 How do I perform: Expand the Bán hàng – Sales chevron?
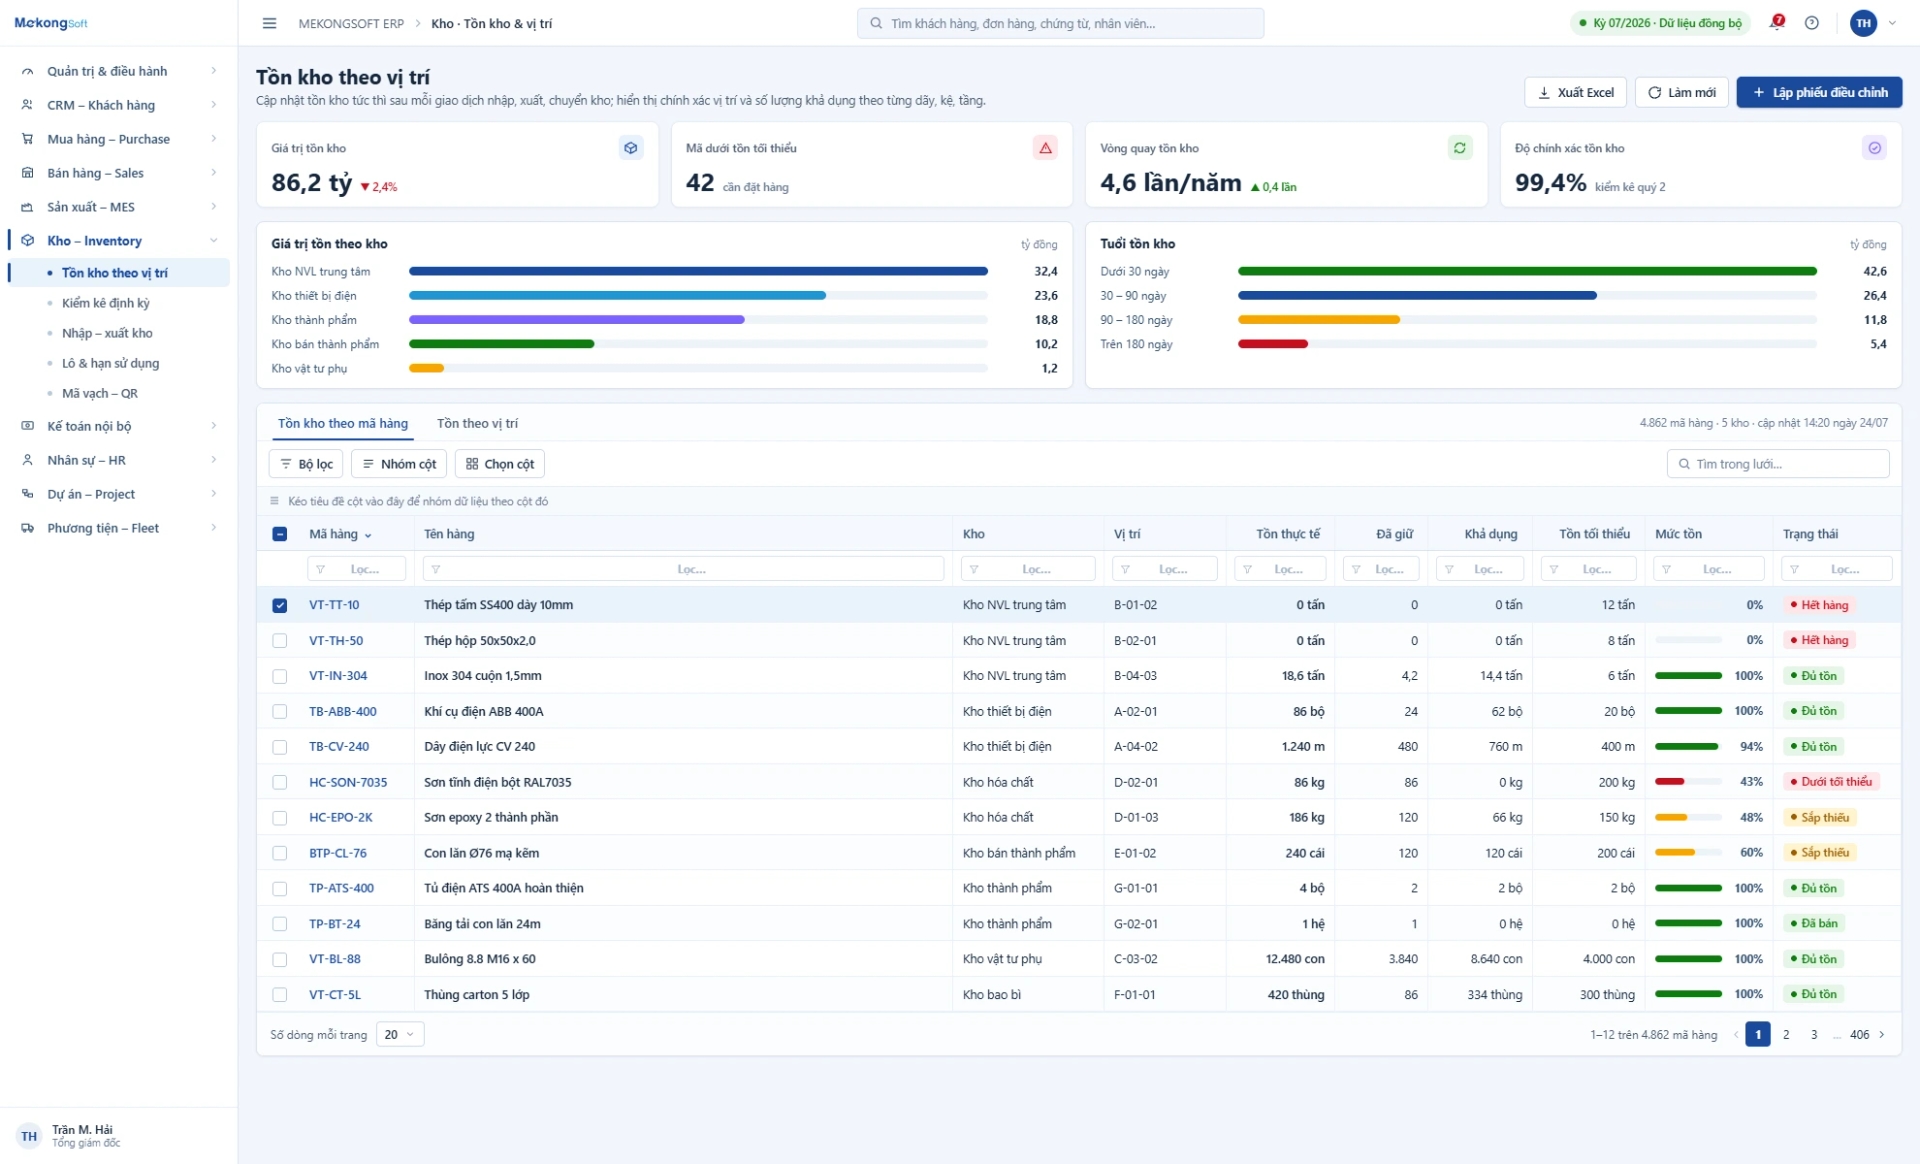214,173
